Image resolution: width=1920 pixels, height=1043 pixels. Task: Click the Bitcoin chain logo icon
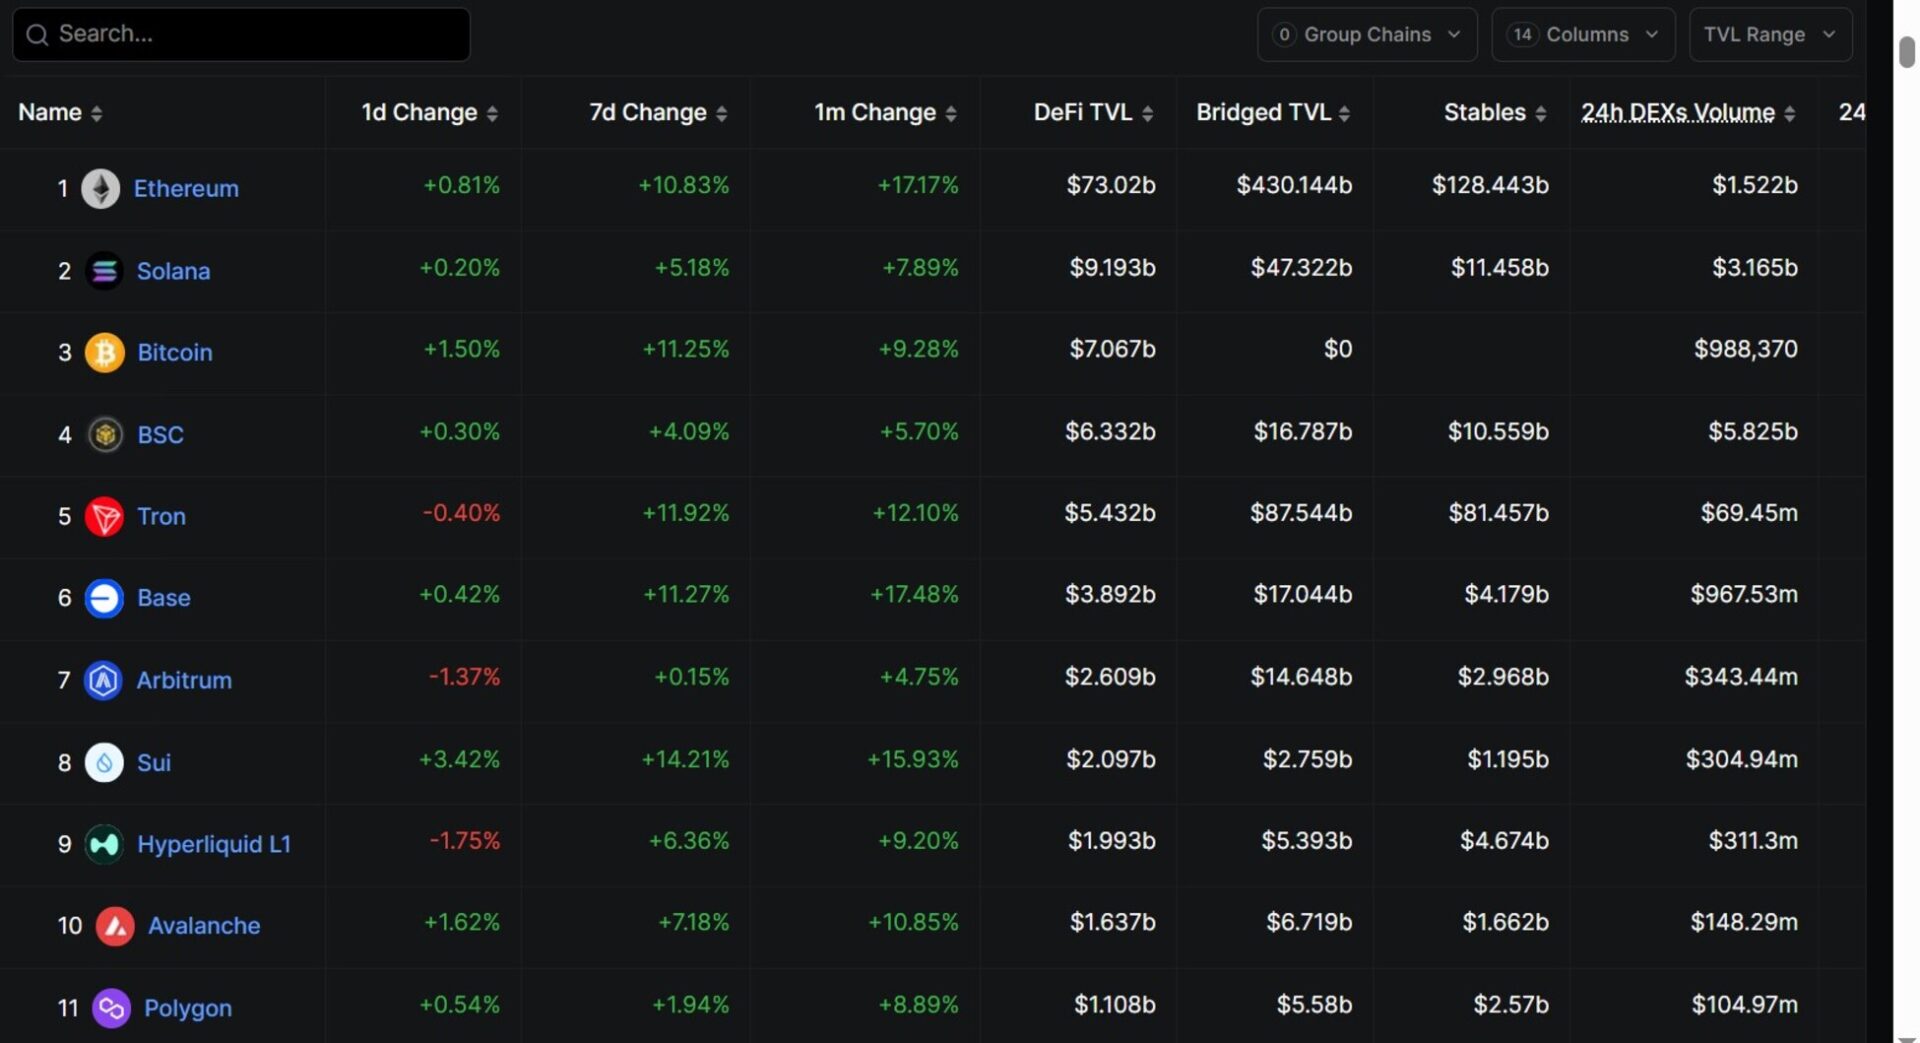tap(104, 352)
